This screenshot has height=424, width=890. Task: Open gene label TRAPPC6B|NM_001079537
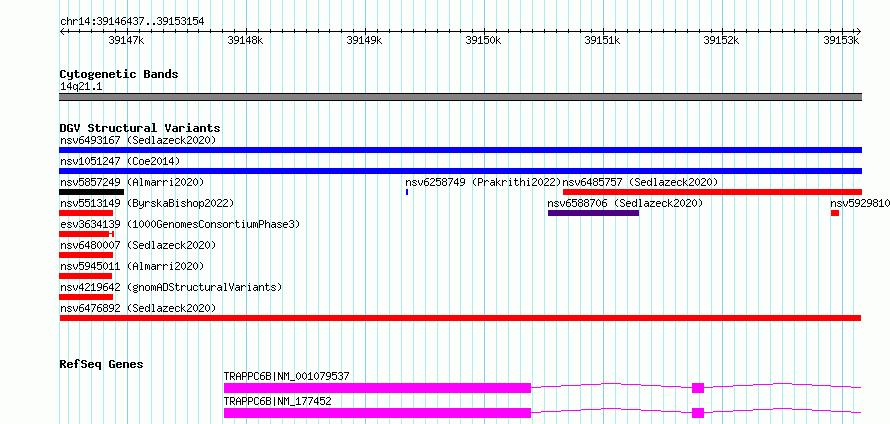pyautogui.click(x=287, y=376)
